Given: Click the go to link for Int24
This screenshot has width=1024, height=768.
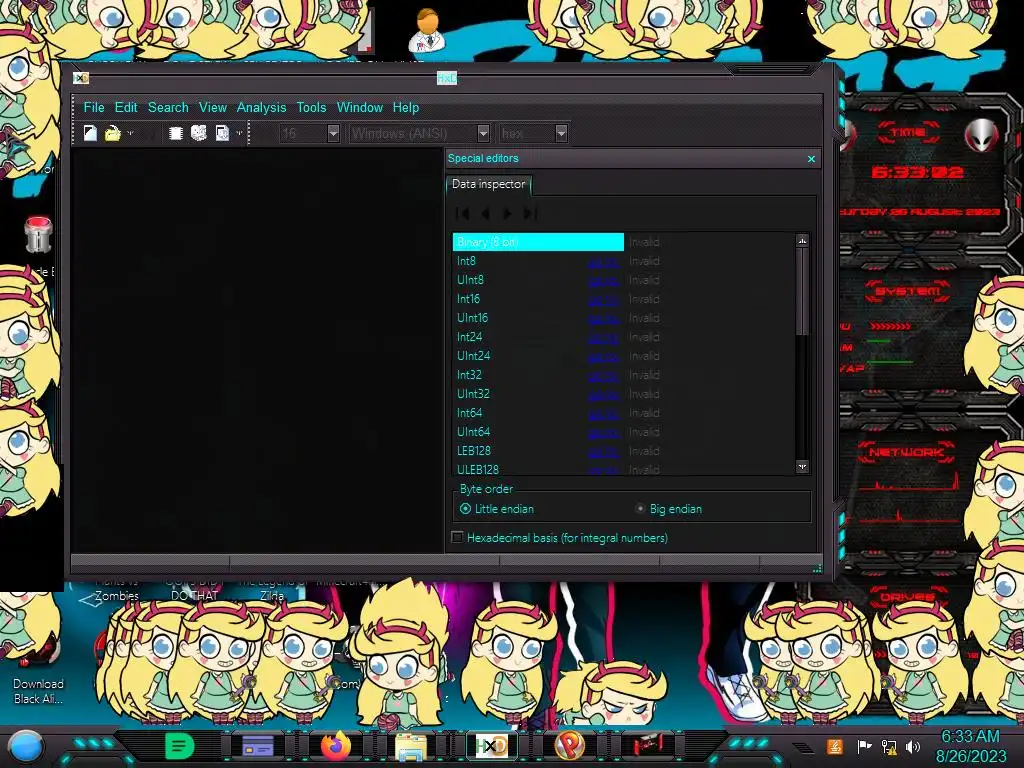Looking at the screenshot, I should coord(603,338).
